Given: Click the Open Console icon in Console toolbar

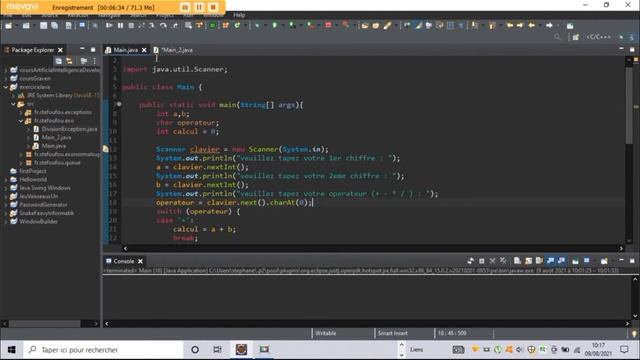Looking at the screenshot, I should [x=604, y=261].
